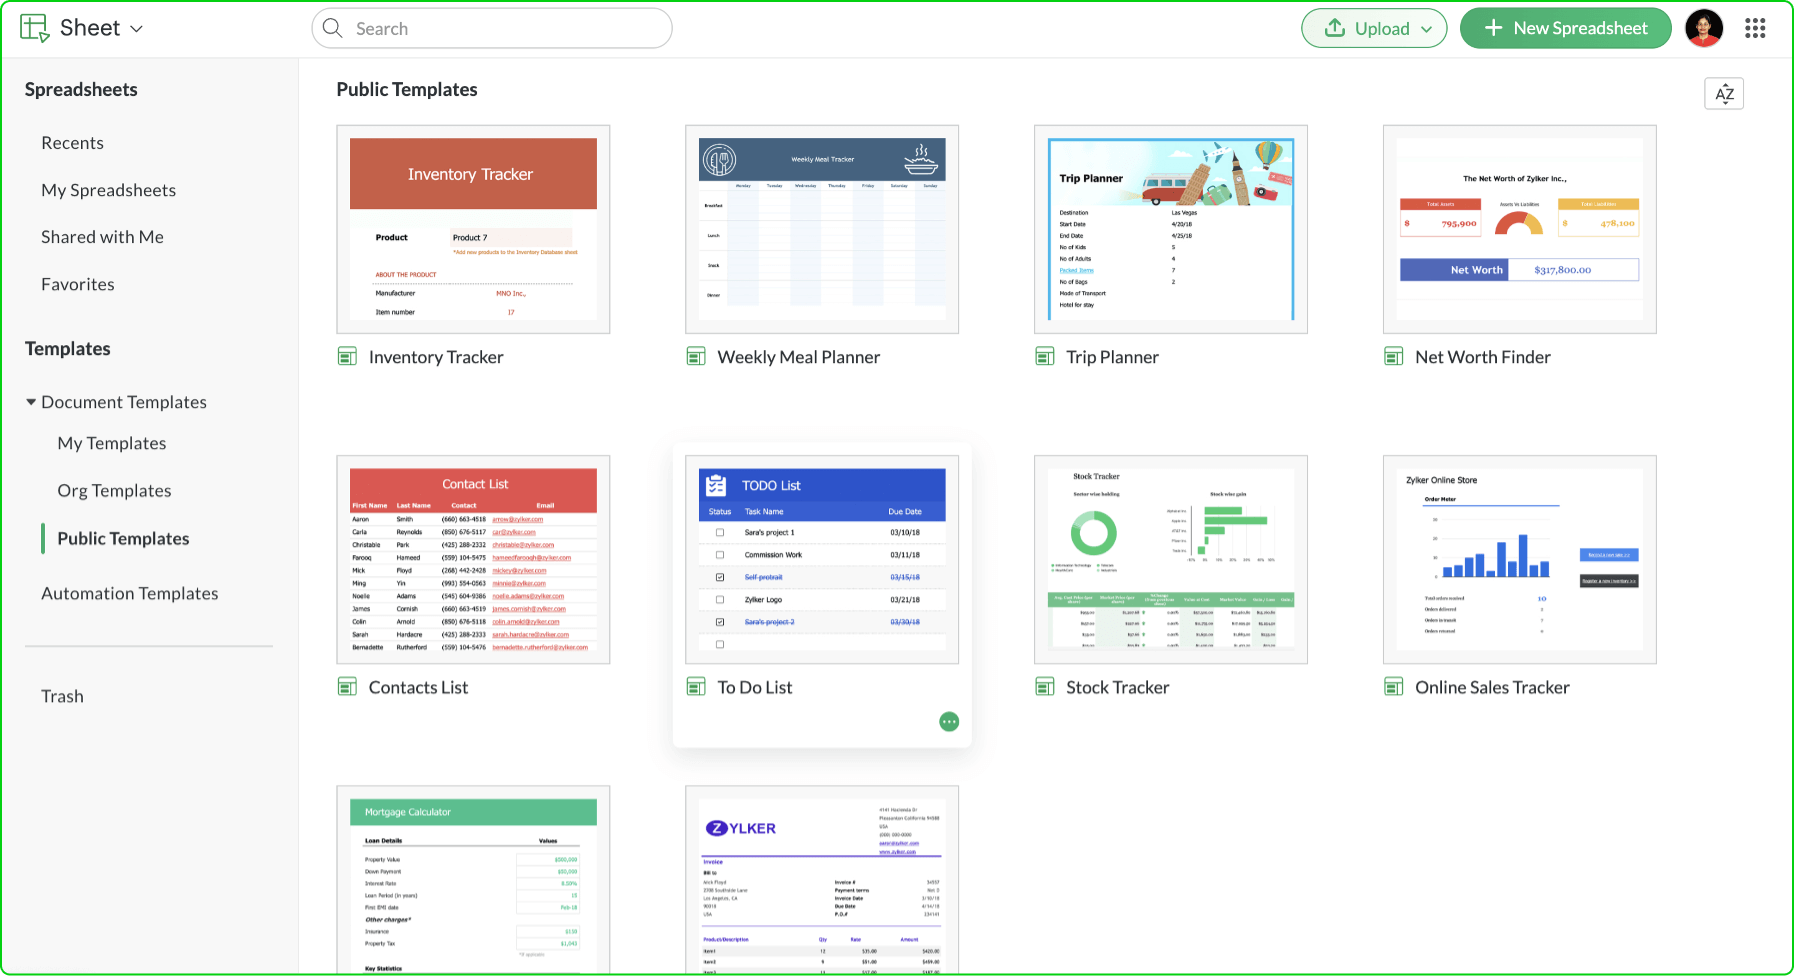Click inside the Search field

pyautogui.click(x=490, y=28)
